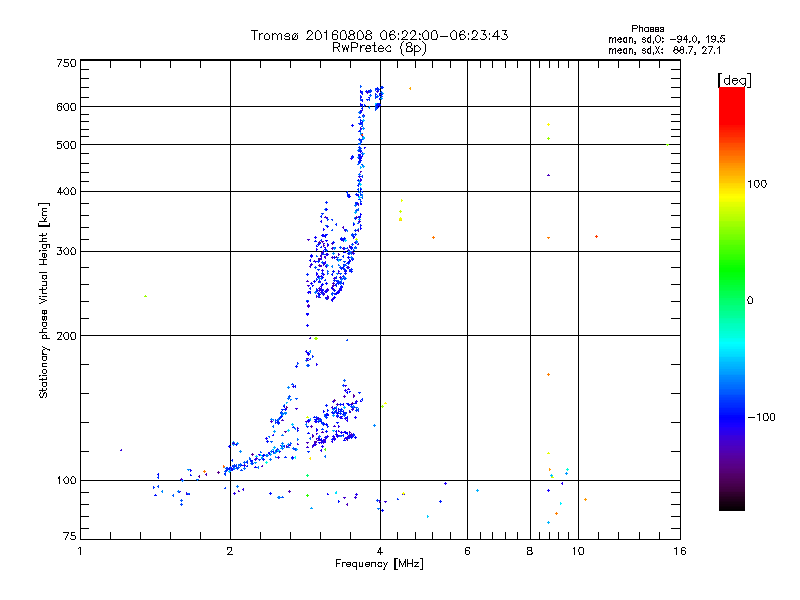Click the plot title 'Tromsø 20160808 06:22:00-06:23:43'
This screenshot has width=800, height=600.
point(379,35)
